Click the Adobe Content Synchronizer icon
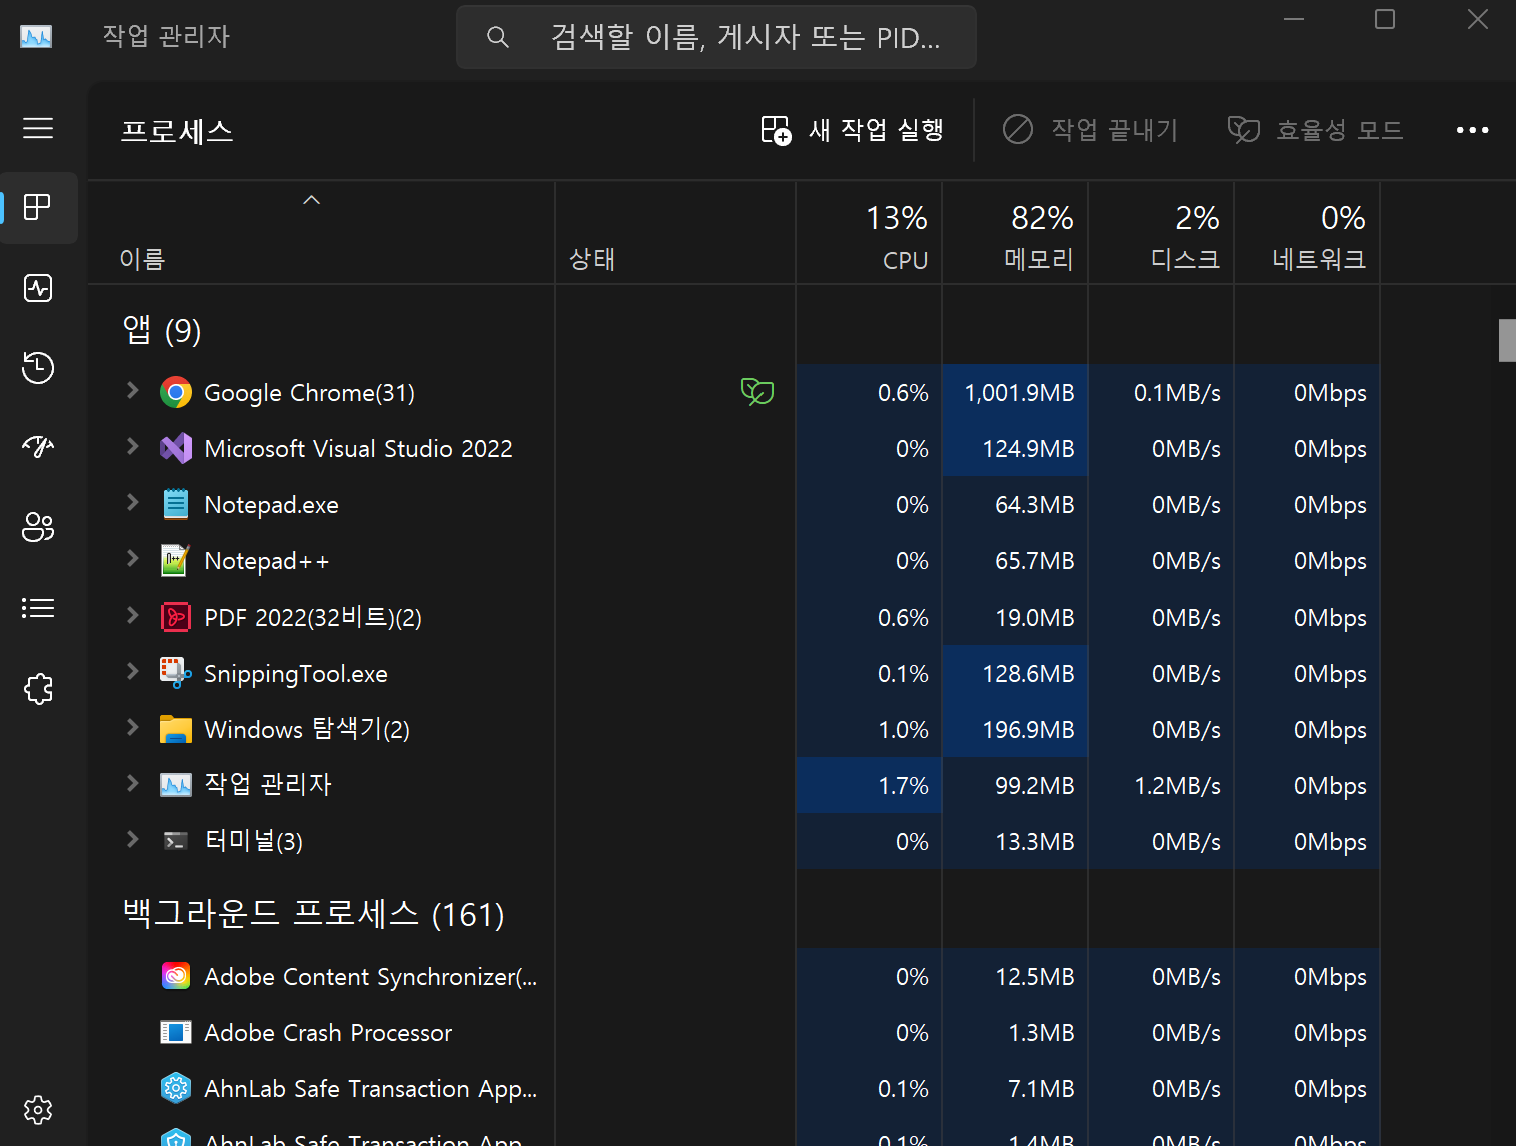The width and height of the screenshot is (1516, 1146). 176,976
